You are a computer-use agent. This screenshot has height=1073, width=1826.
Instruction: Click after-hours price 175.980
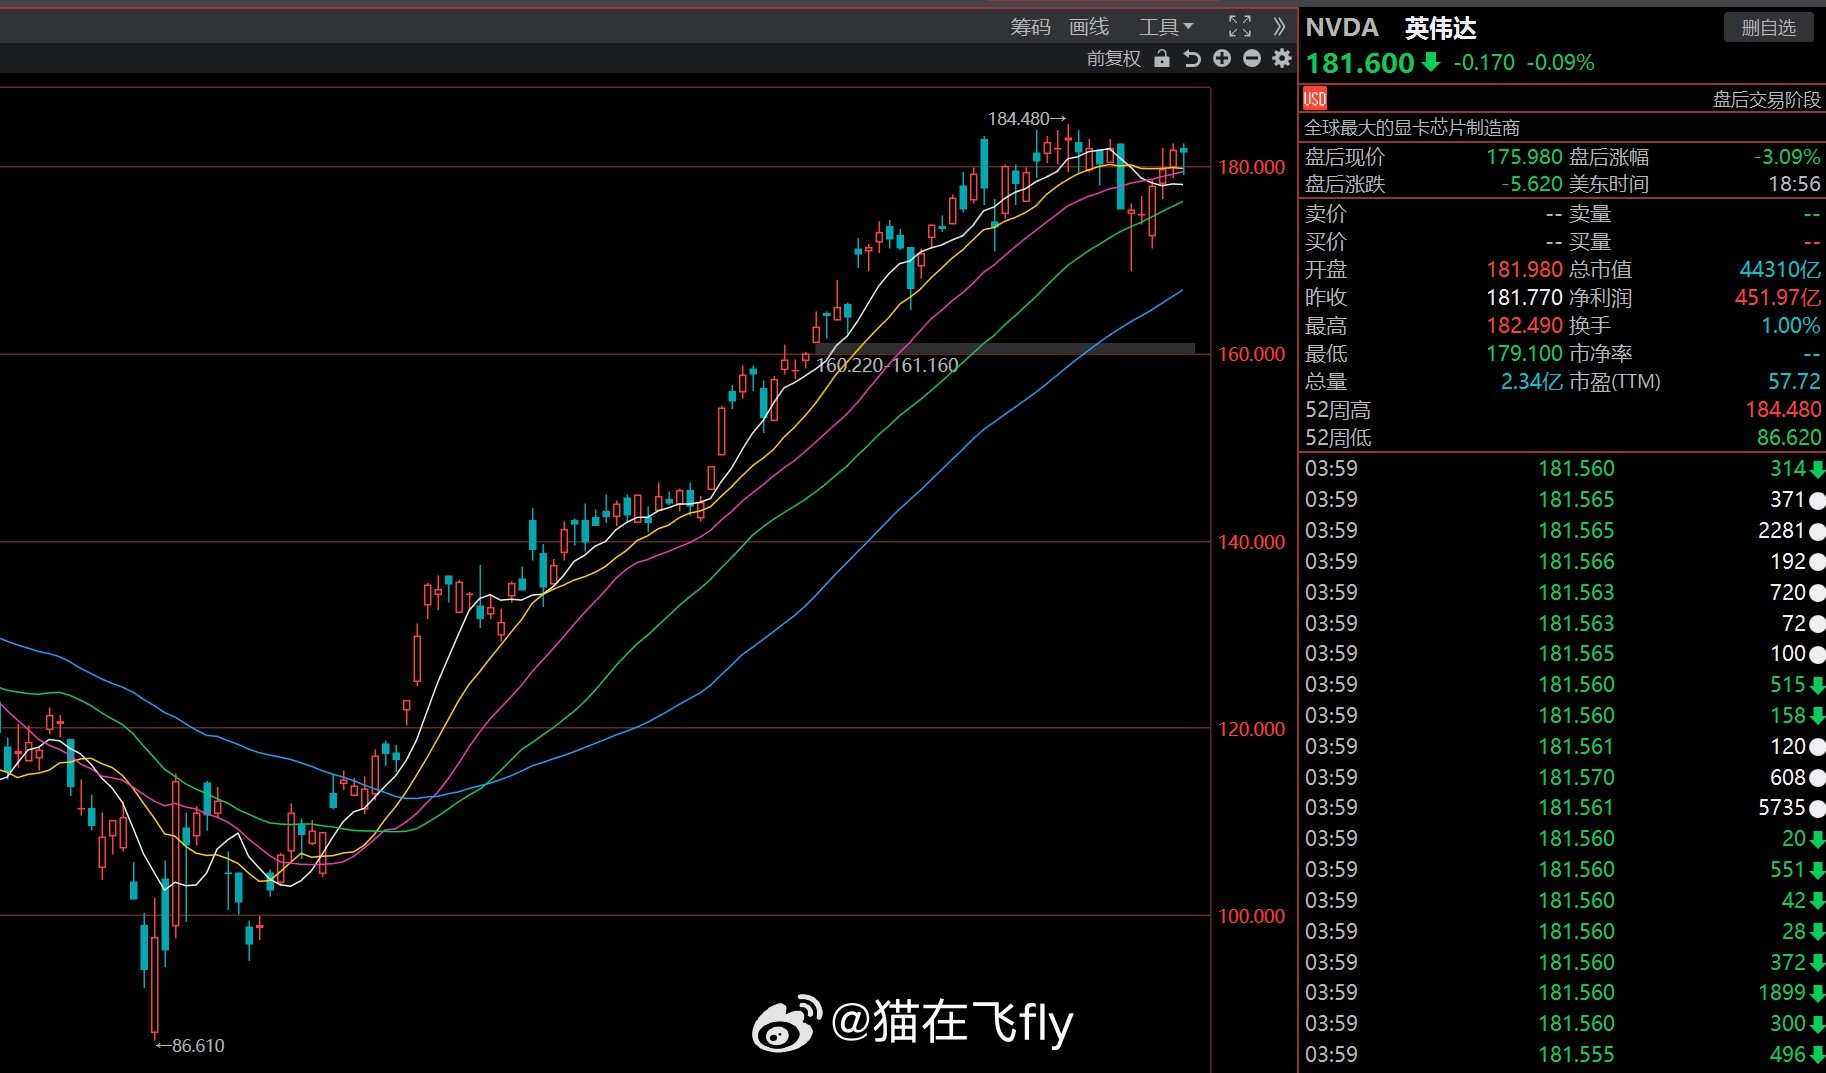point(1524,157)
